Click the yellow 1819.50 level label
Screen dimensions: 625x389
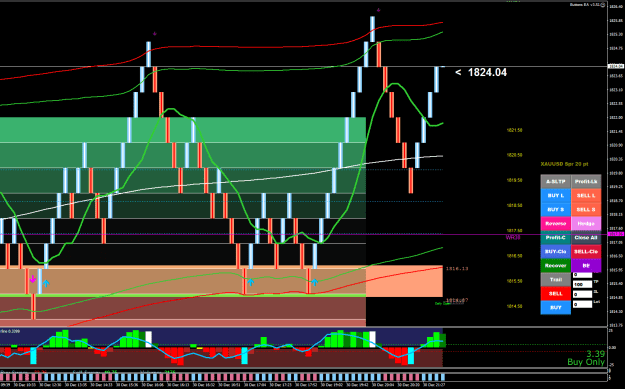(514, 181)
